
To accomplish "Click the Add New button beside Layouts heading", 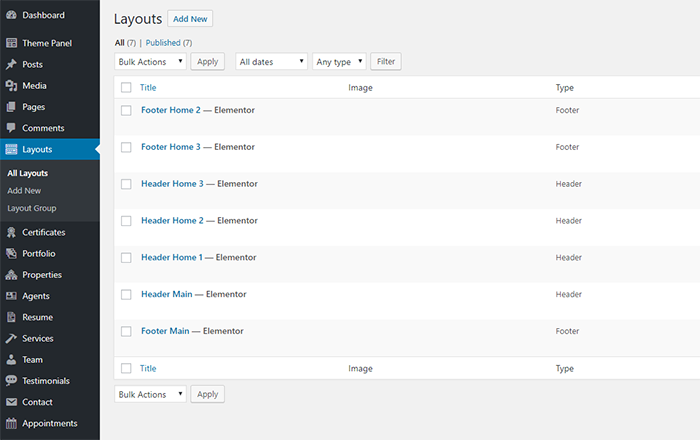I will 190,19.
